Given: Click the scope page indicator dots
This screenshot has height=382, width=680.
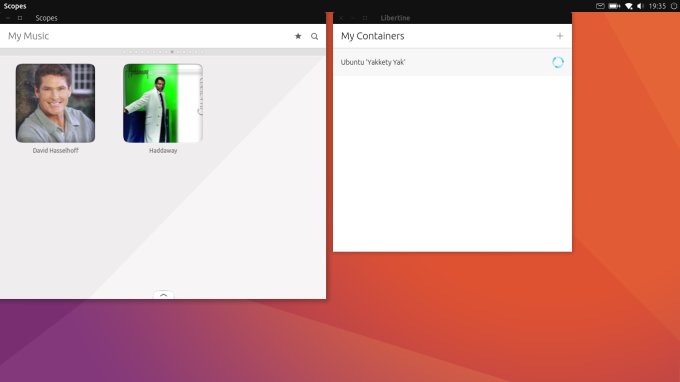Looking at the screenshot, I should [163, 52].
